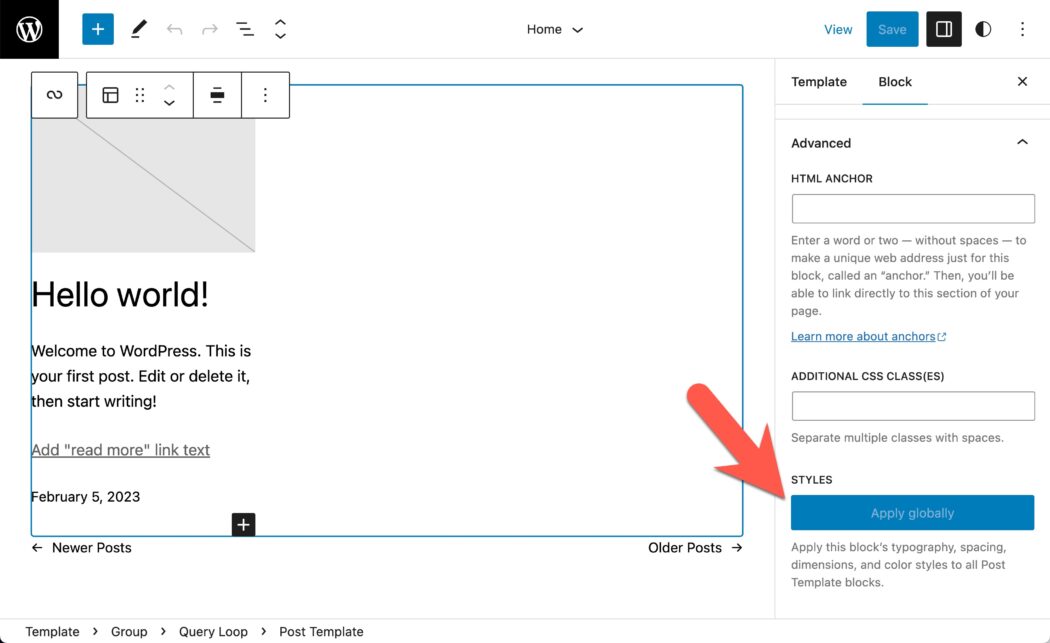Click the Advanced panel heading

click(821, 143)
